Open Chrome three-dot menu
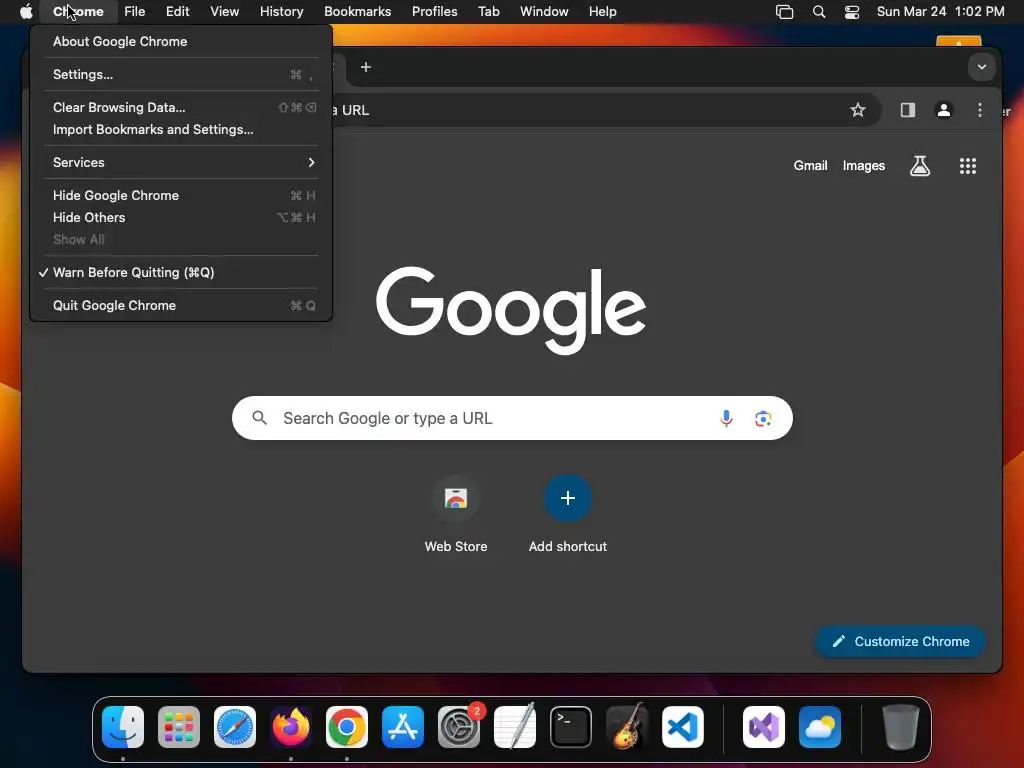This screenshot has height=768, width=1024. (980, 110)
